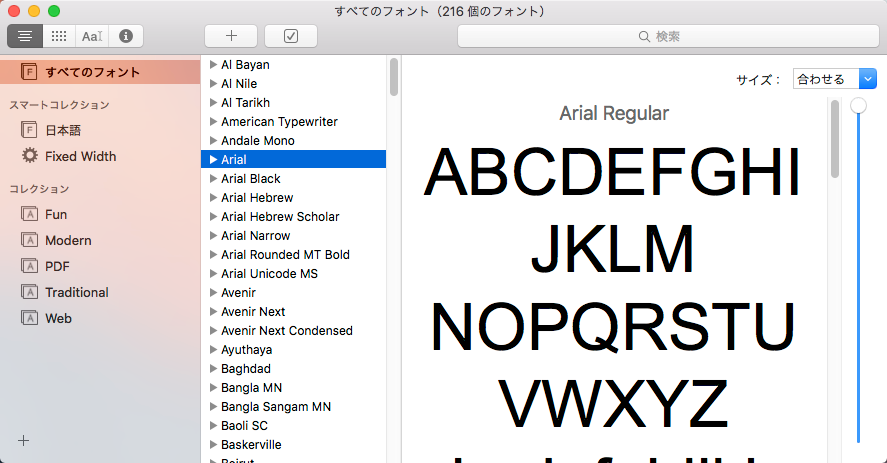
Task: Open the PDF collection
Action: [x=57, y=267]
